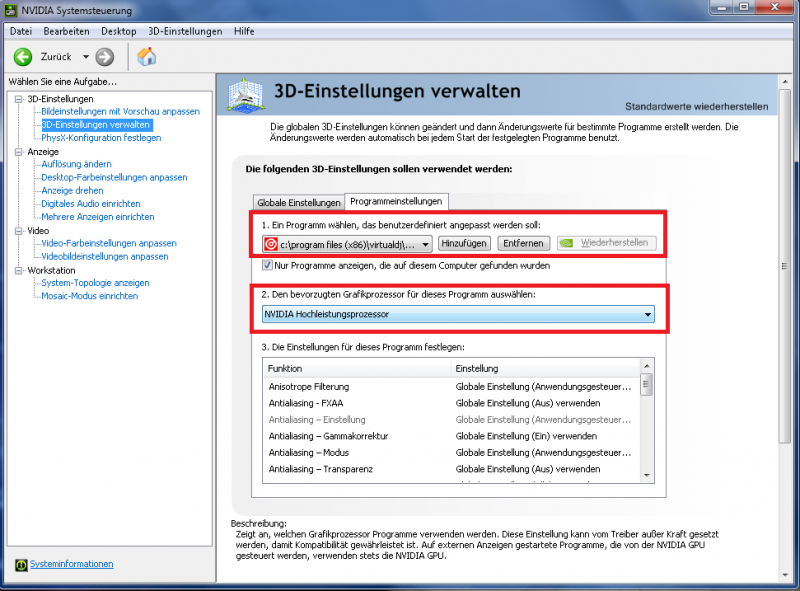Collapse the 3D-Einstellungen tree node
Image resolution: width=800 pixels, height=591 pixels.
coord(19,99)
